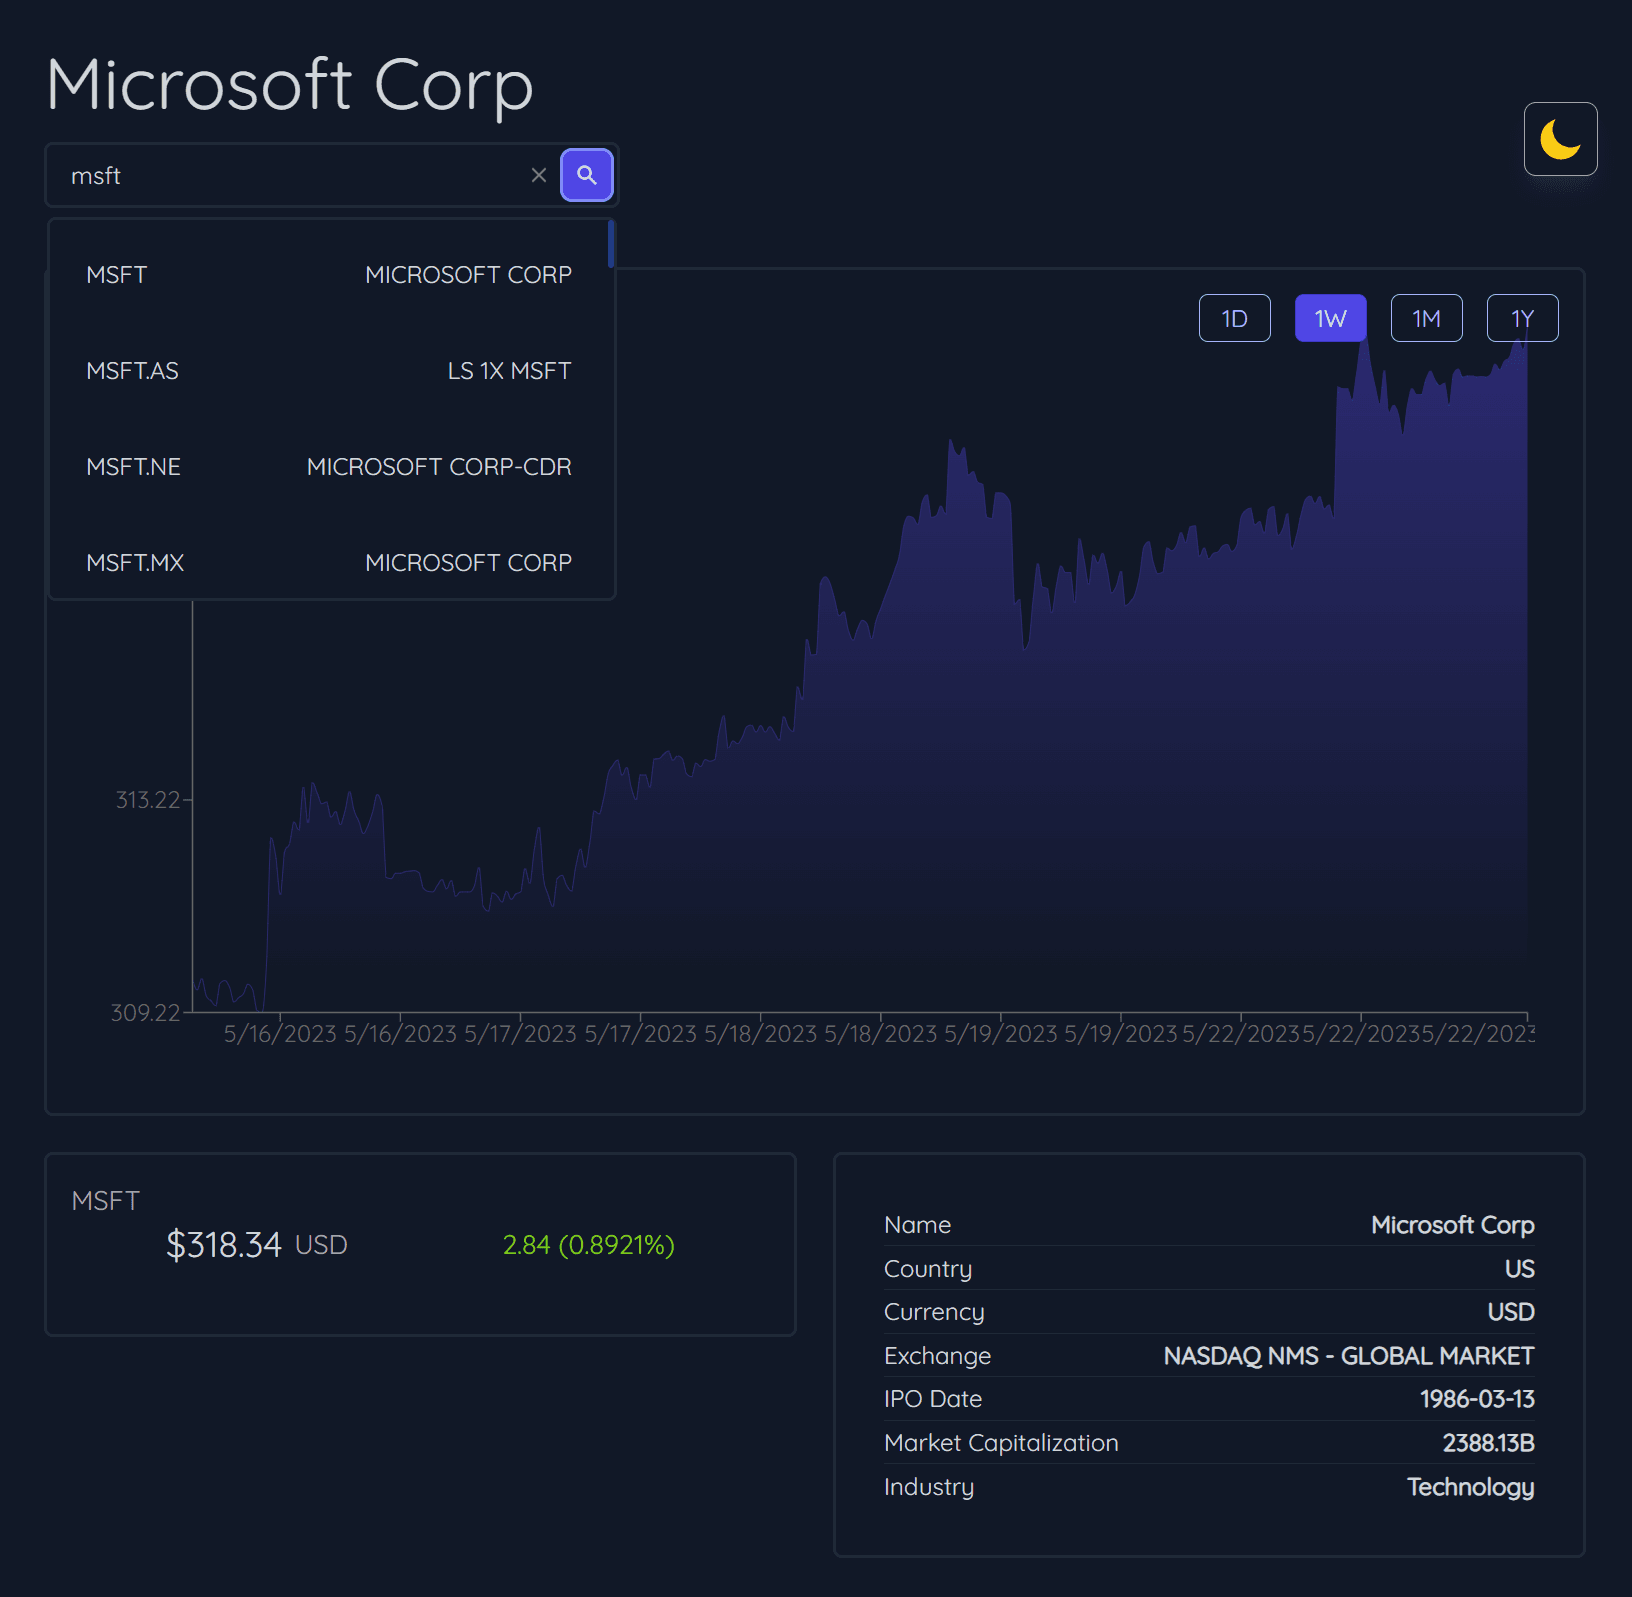
Task: Click the USD unit beside the price
Action: [x=321, y=1245]
